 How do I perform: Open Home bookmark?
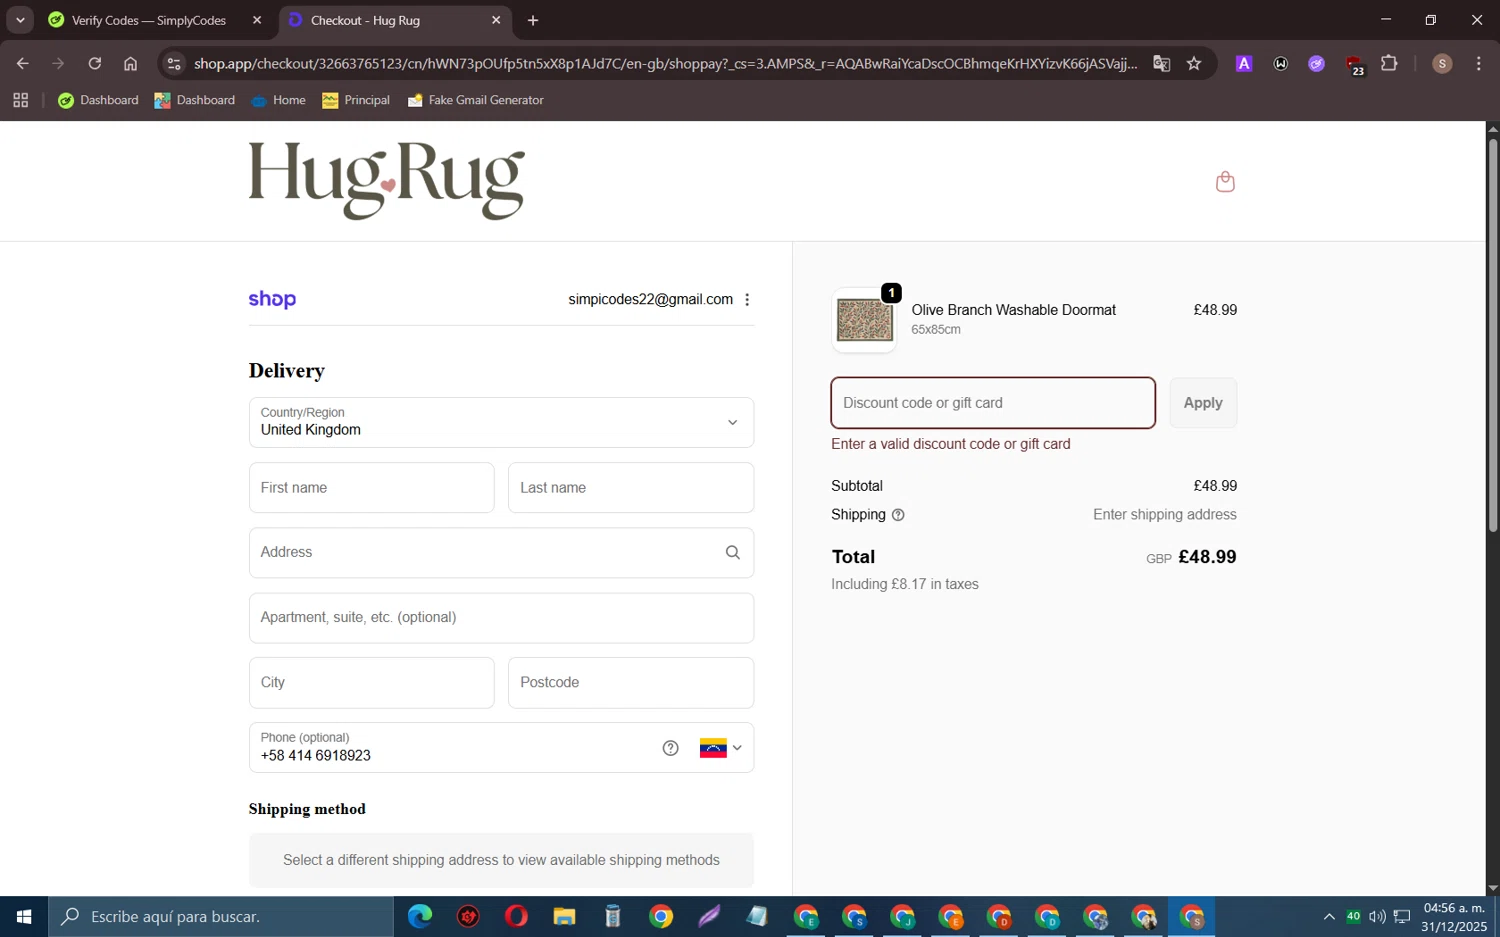click(x=278, y=100)
